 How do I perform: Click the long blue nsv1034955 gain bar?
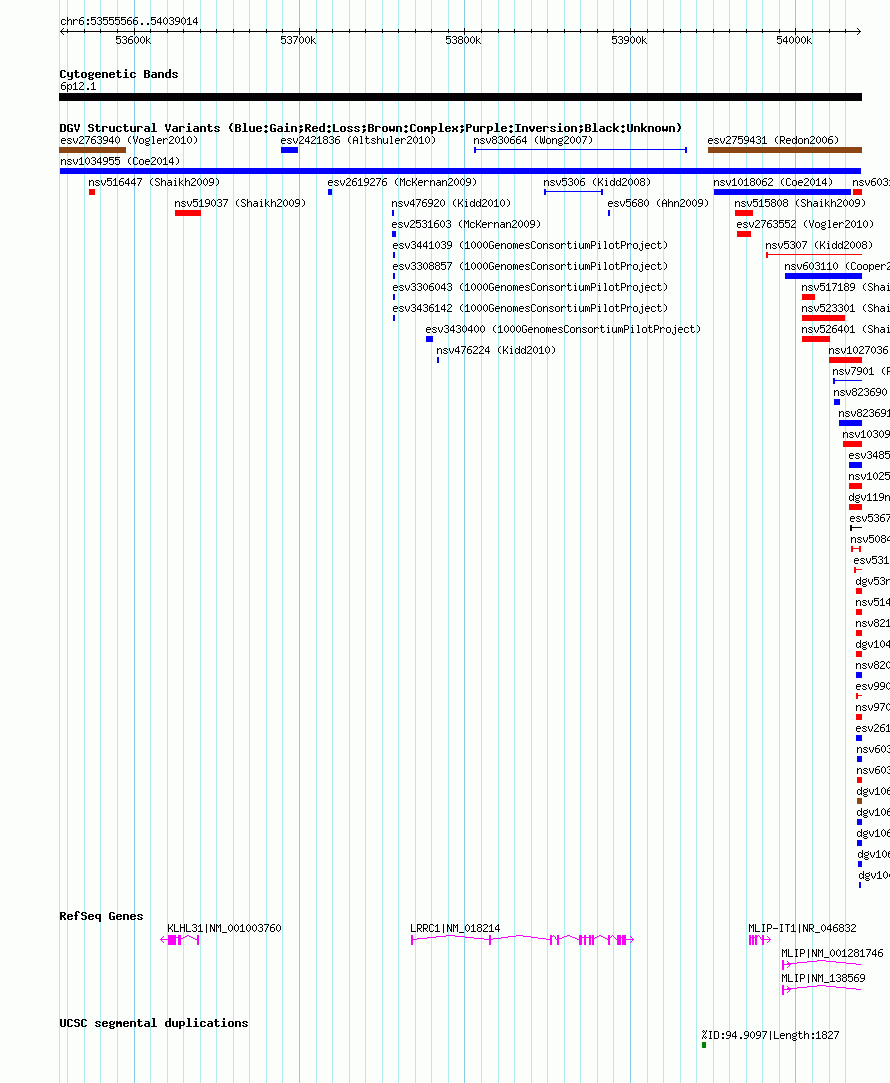461,171
